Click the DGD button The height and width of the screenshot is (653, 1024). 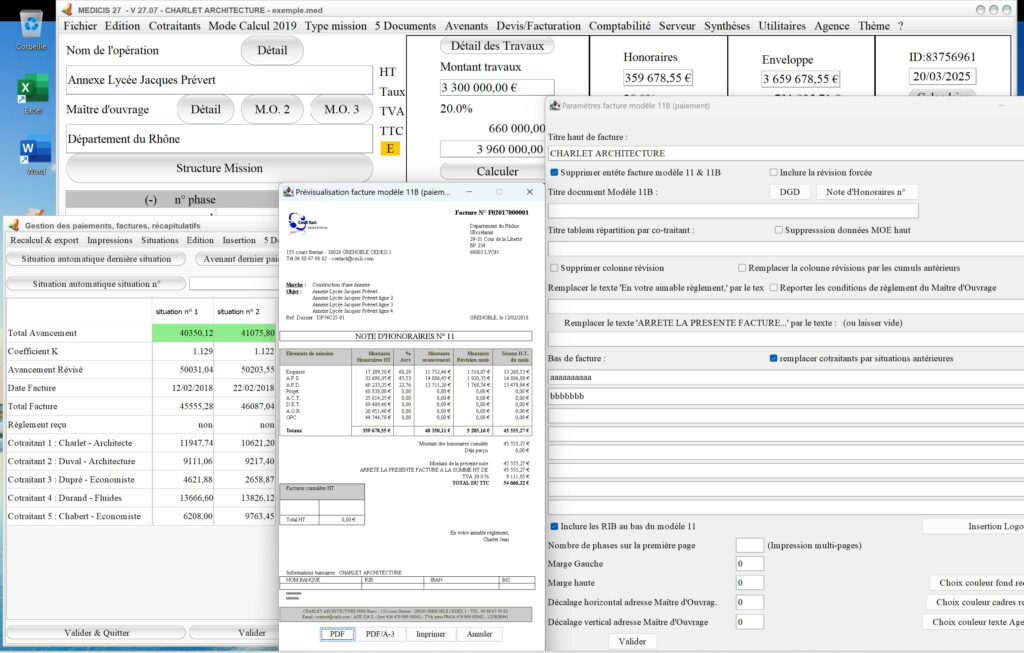pos(790,192)
